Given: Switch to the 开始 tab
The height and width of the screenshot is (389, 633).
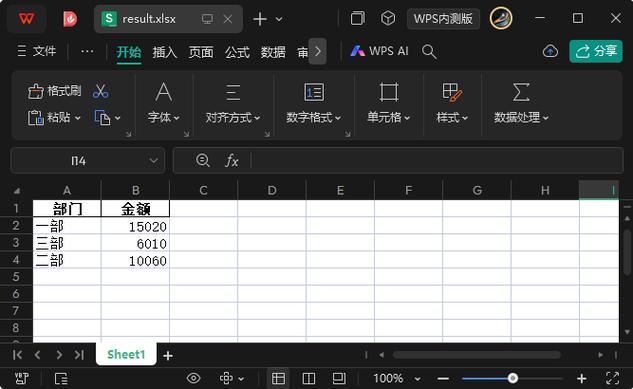Looking at the screenshot, I should (x=129, y=52).
